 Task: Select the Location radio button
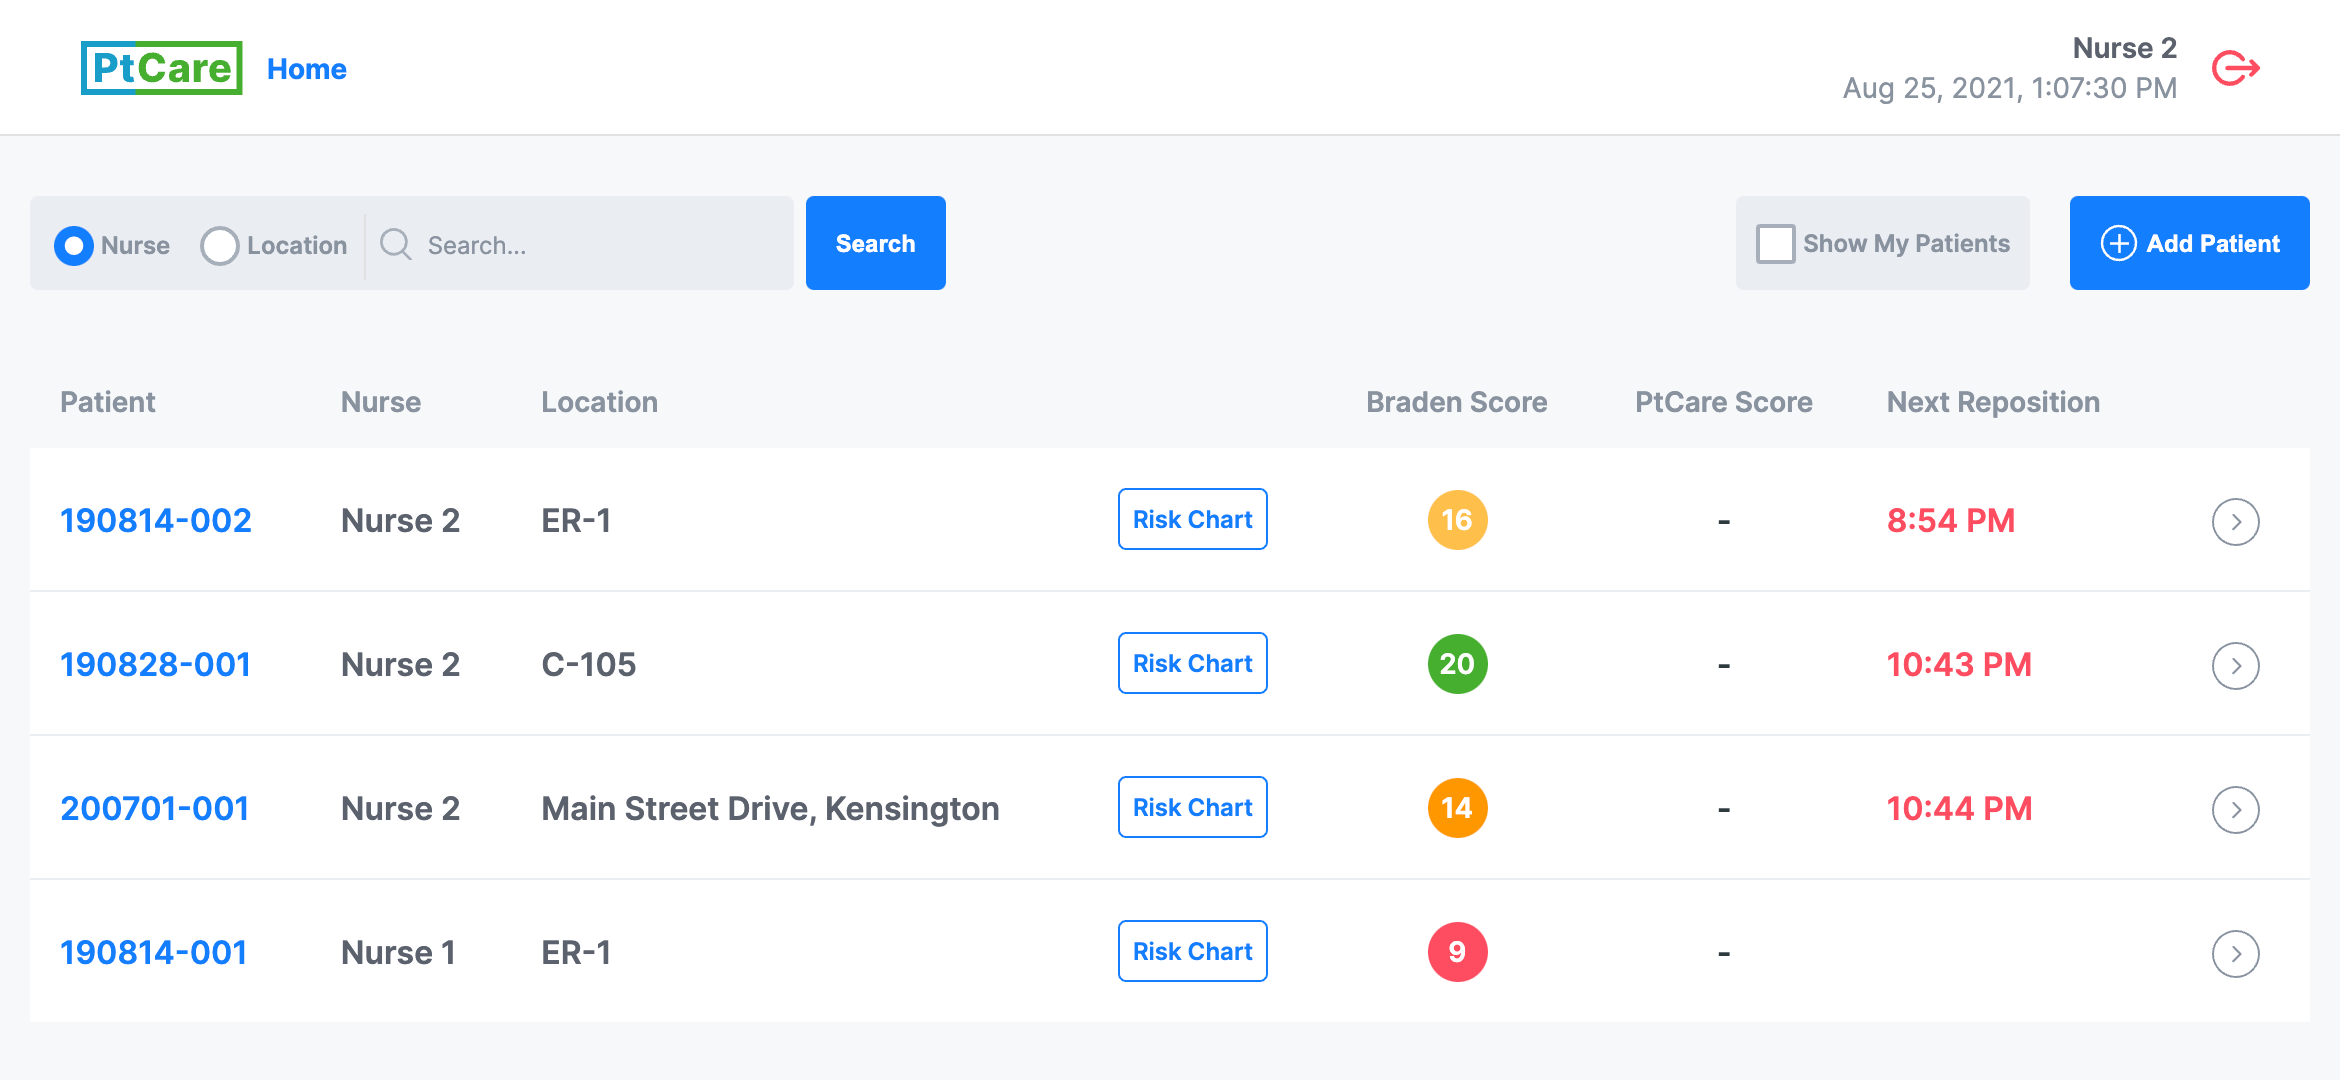220,245
